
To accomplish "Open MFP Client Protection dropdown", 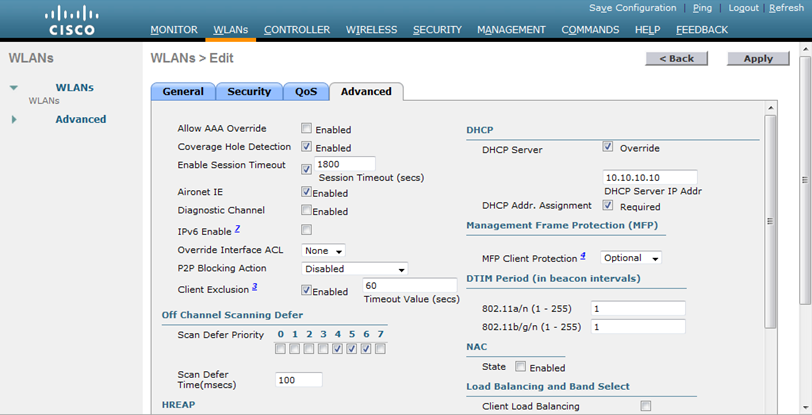I will pyautogui.click(x=631, y=258).
